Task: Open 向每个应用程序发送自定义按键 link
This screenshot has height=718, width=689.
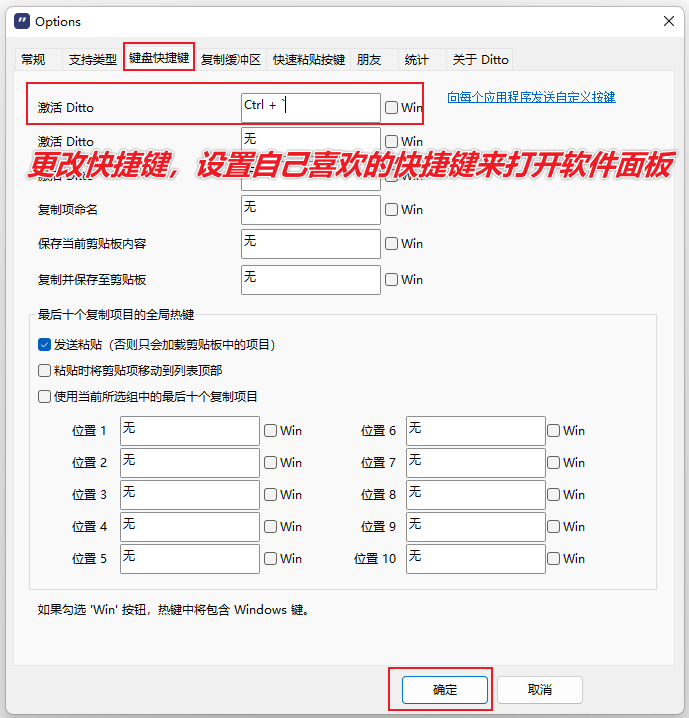Action: pos(531,97)
